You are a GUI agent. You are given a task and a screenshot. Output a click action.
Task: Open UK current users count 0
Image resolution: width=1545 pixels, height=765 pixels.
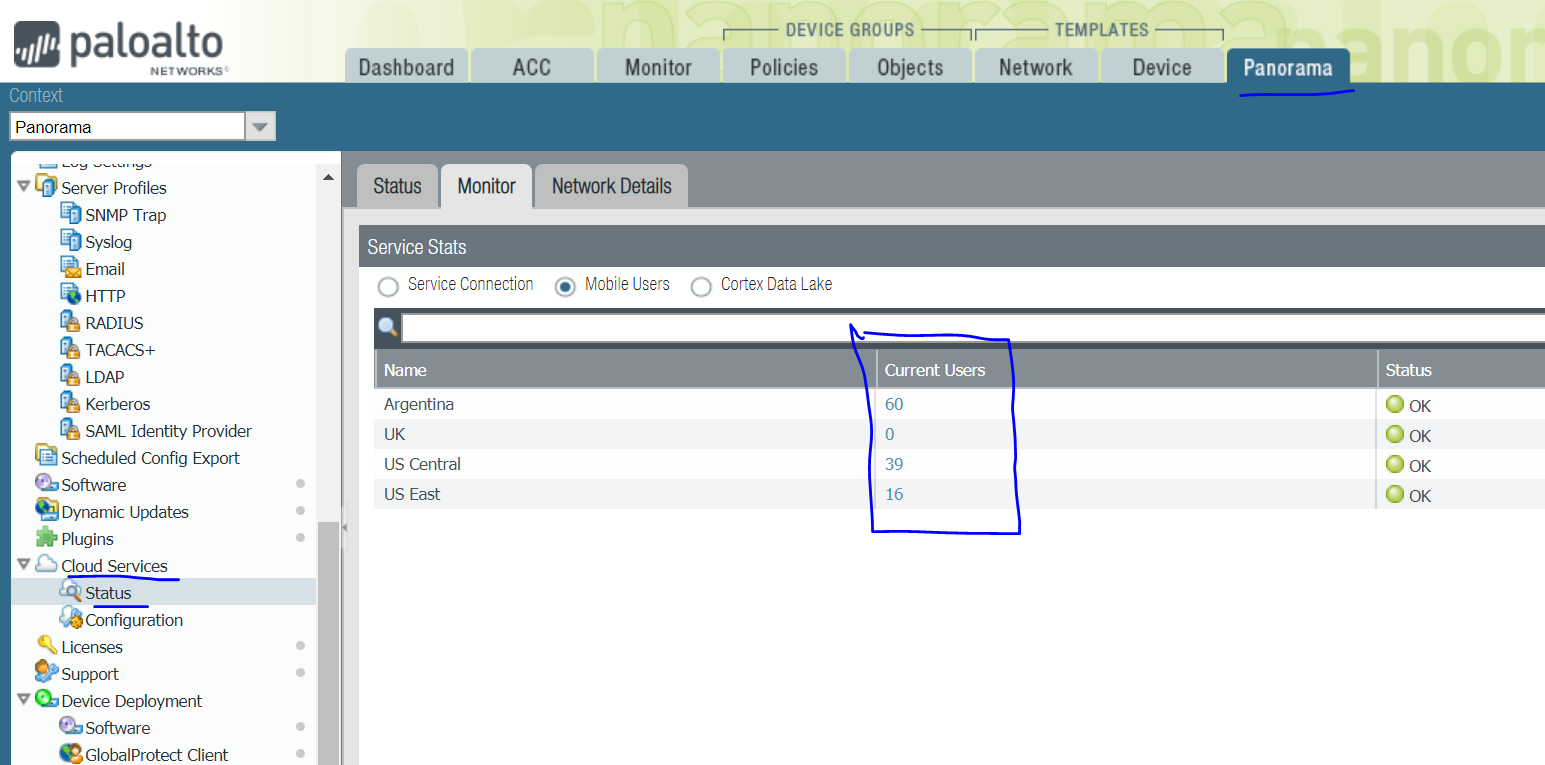[x=890, y=434]
